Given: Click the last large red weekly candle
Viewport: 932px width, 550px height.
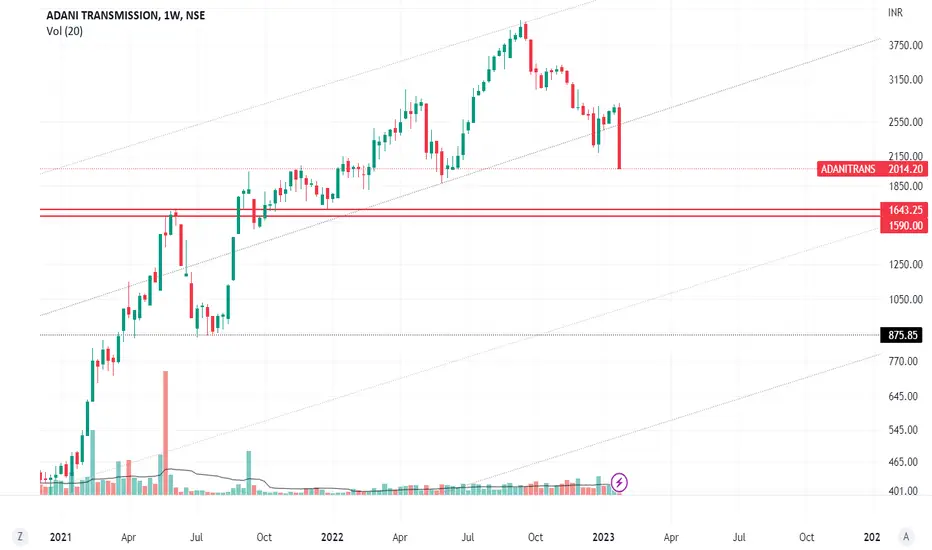Looking at the screenshot, I should 619,138.
